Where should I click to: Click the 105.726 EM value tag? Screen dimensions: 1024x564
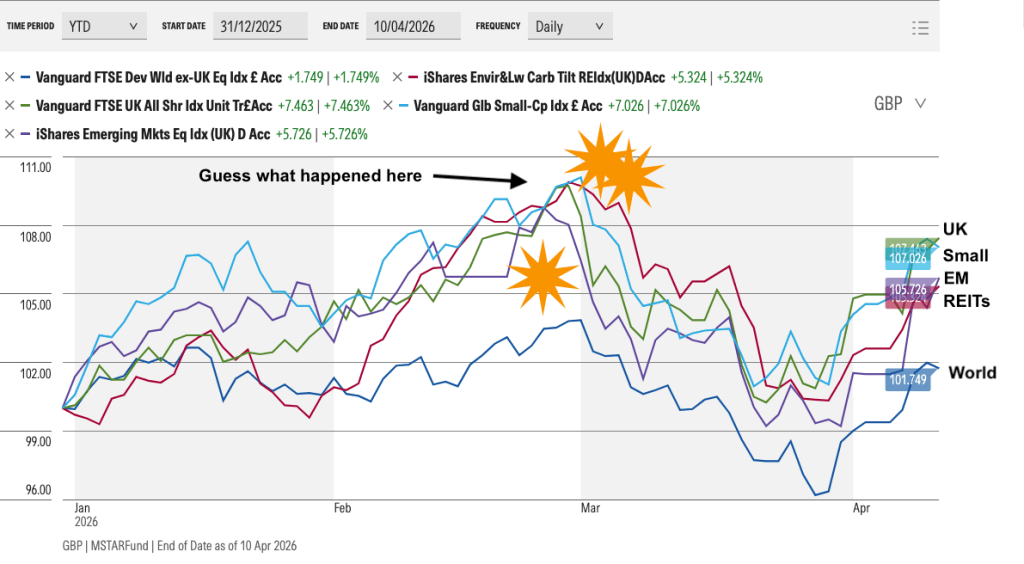coord(909,289)
